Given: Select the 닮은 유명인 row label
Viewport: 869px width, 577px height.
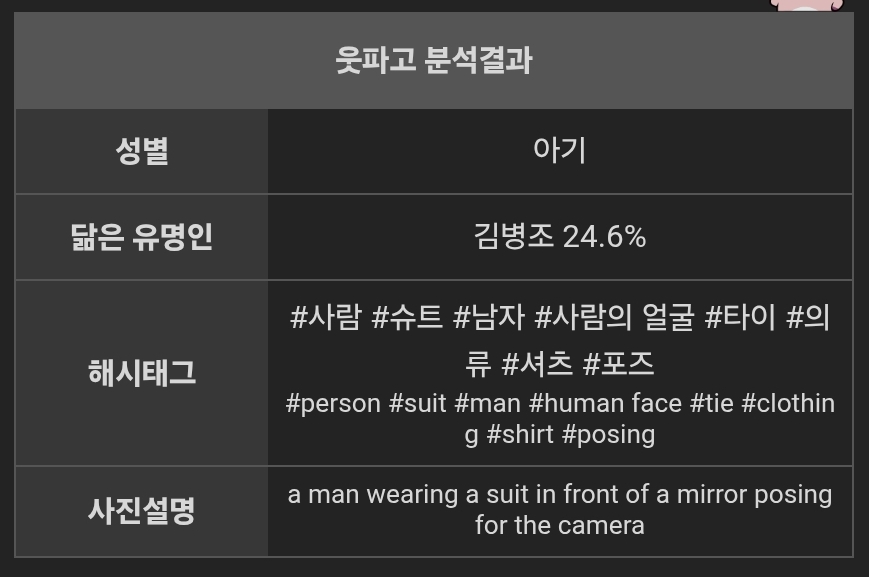Looking at the screenshot, I should [x=142, y=237].
